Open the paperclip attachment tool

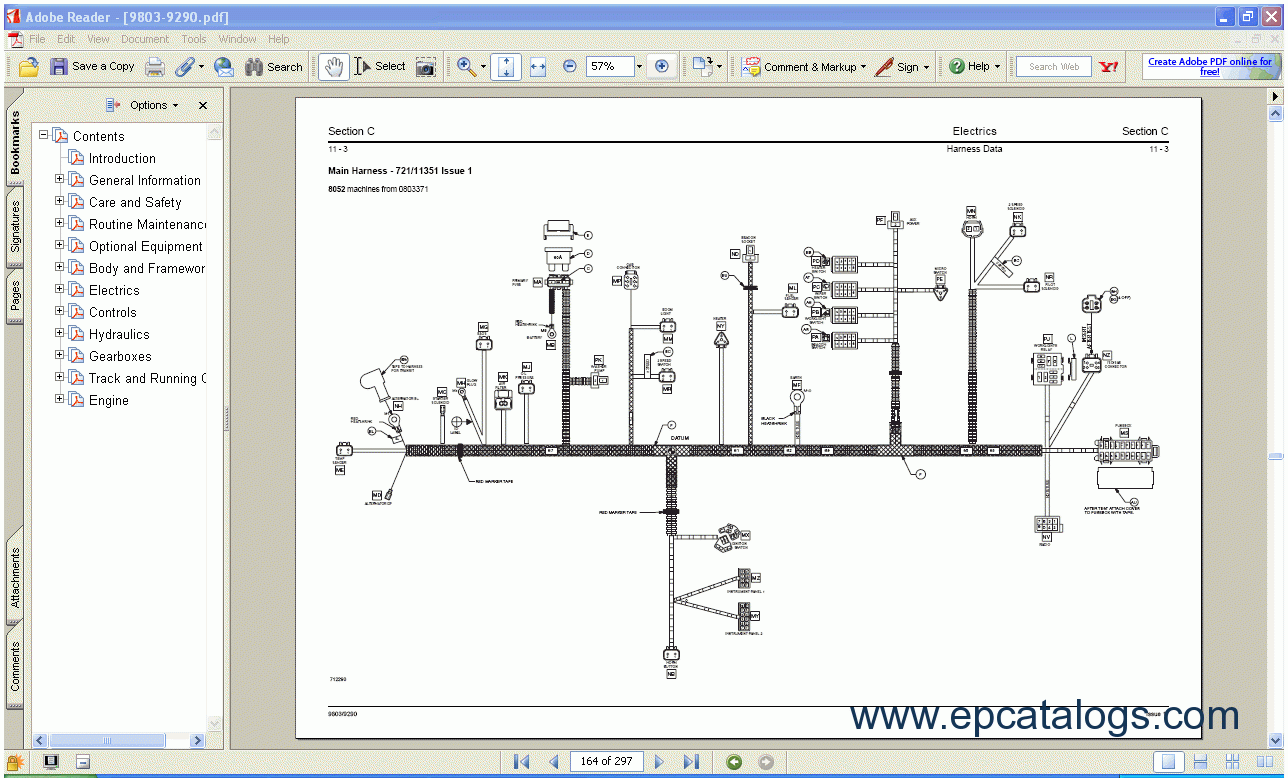click(x=184, y=67)
